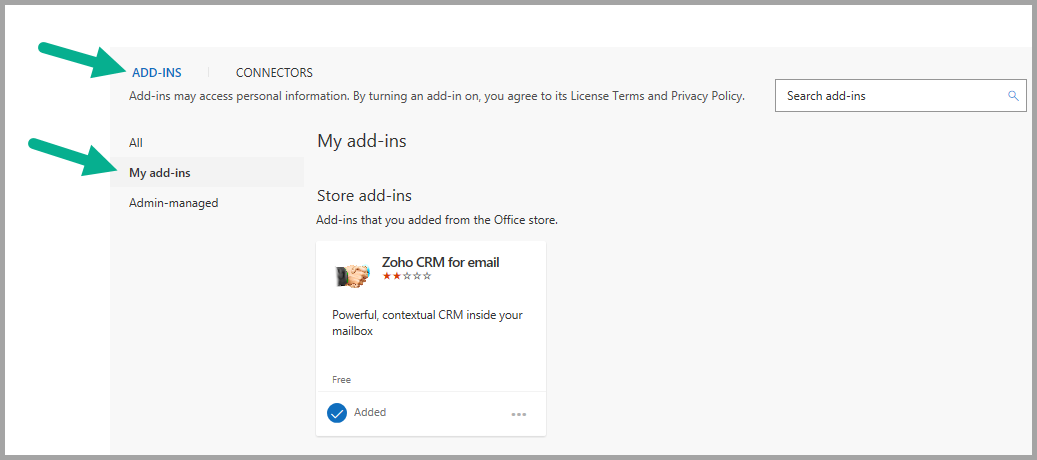1037x460 pixels.
Task: Open the Zoho CRM for email title
Action: point(440,262)
